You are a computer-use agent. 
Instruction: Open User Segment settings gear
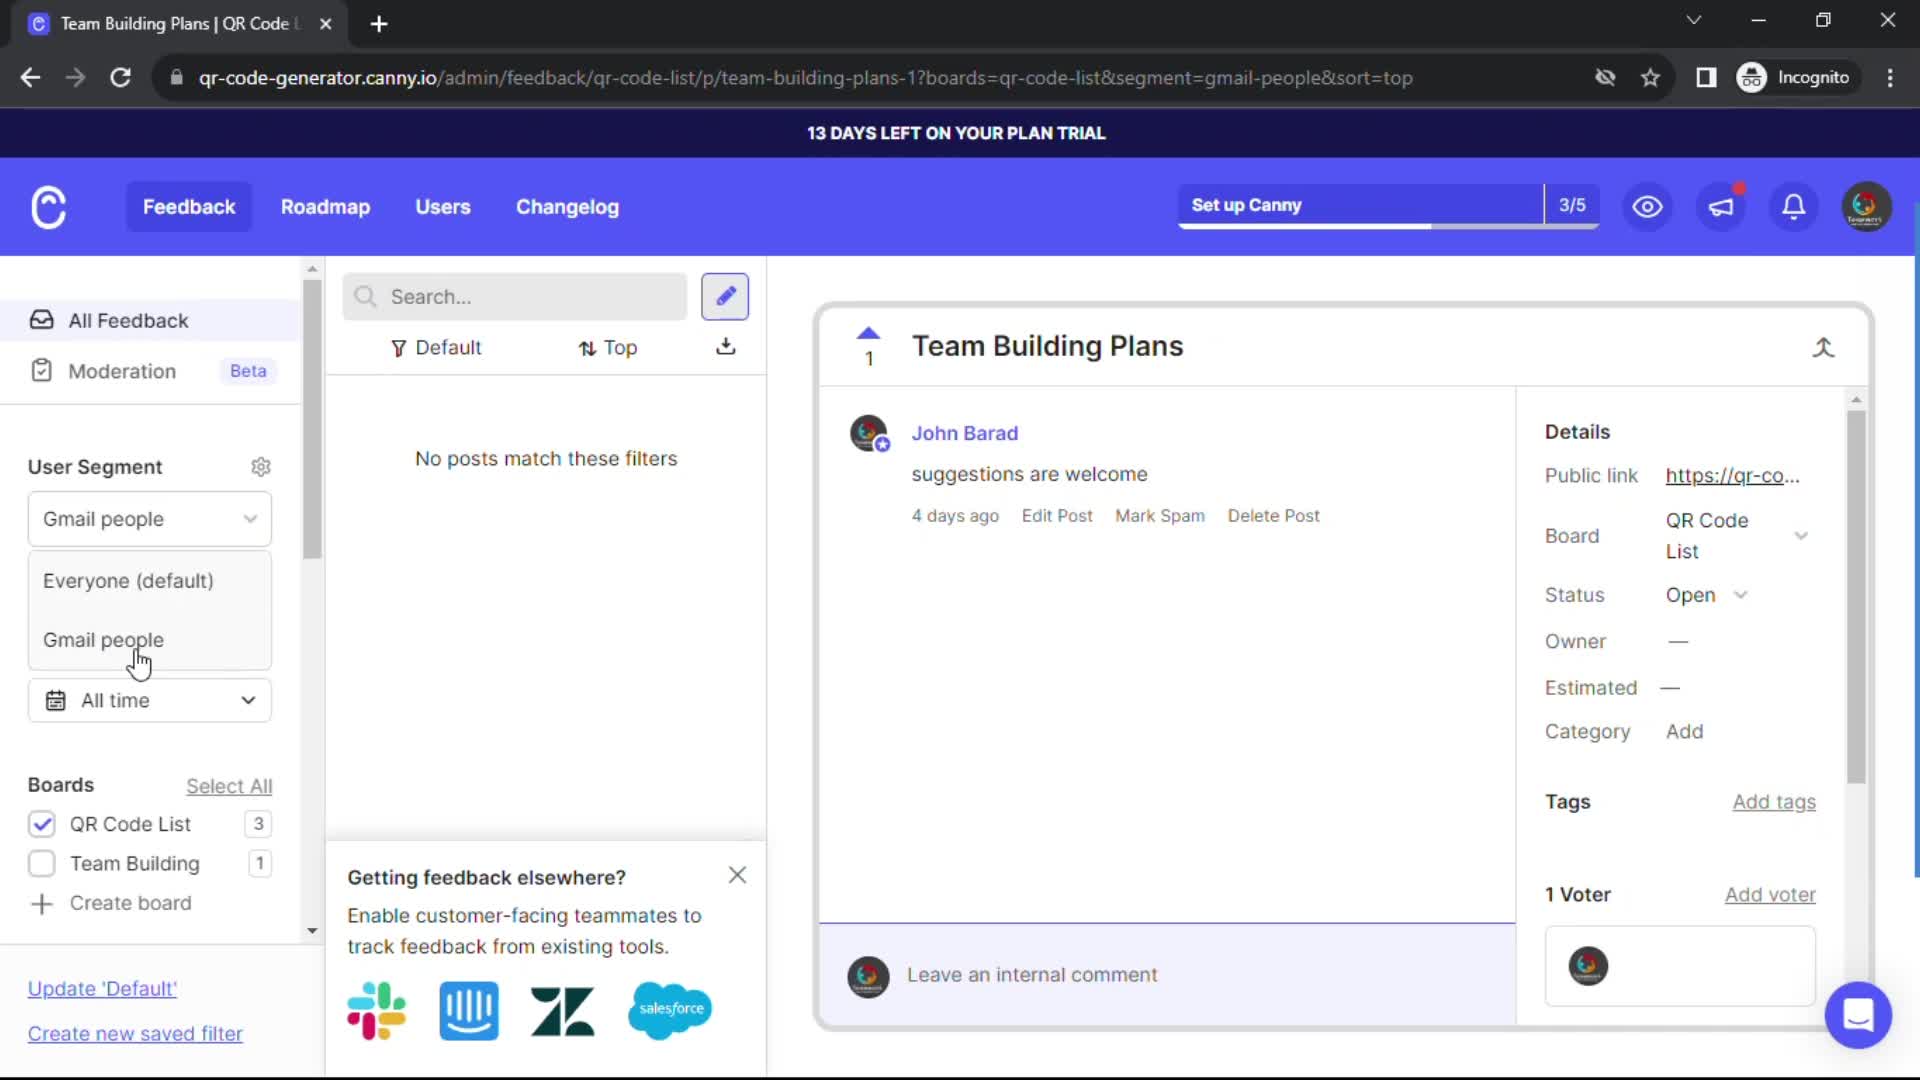point(261,467)
